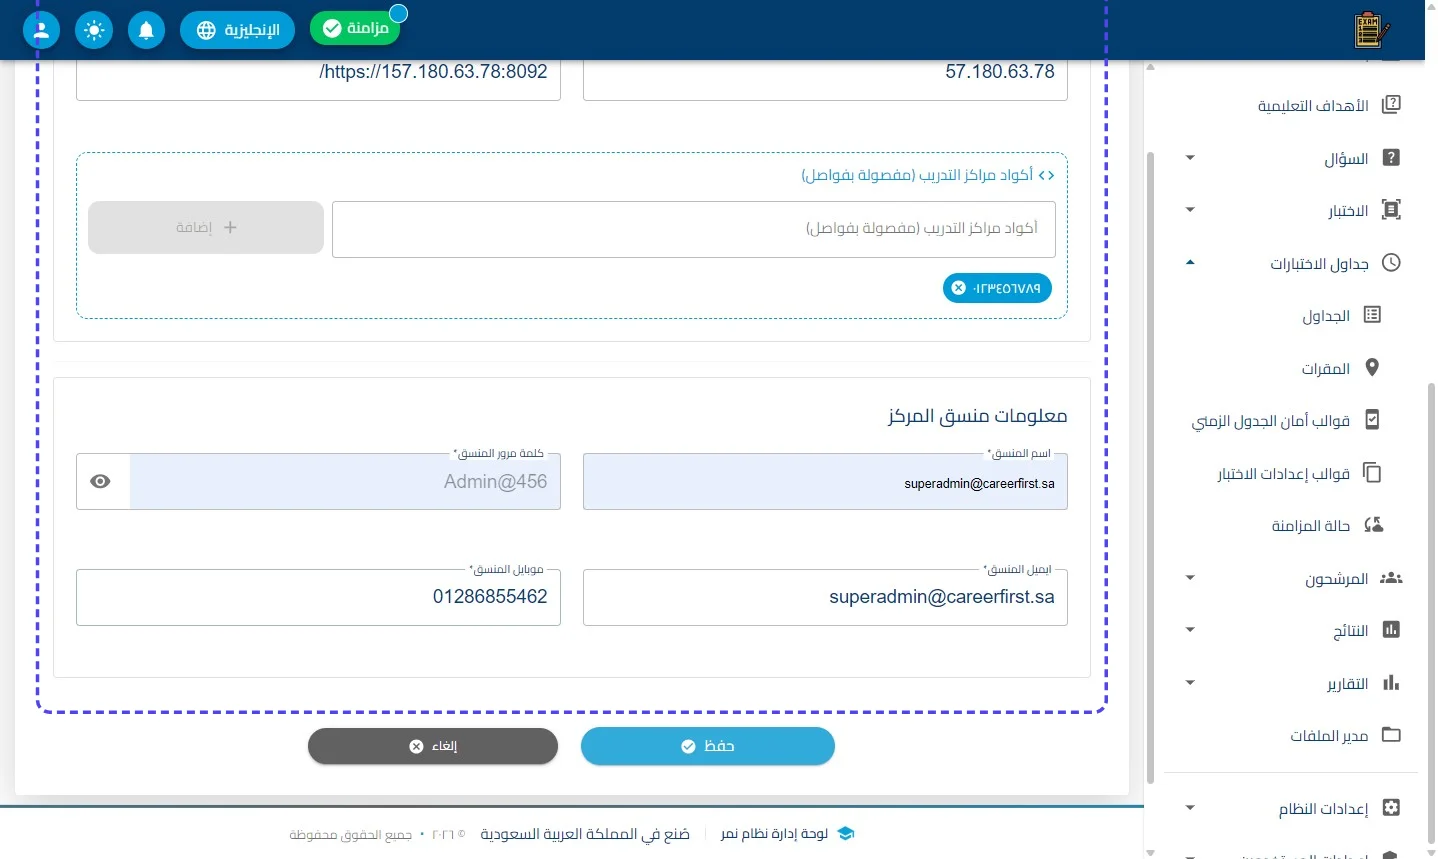Viewport: 1438px width, 859px height.
Task: Click the graduation cap footer icon
Action: [845, 834]
